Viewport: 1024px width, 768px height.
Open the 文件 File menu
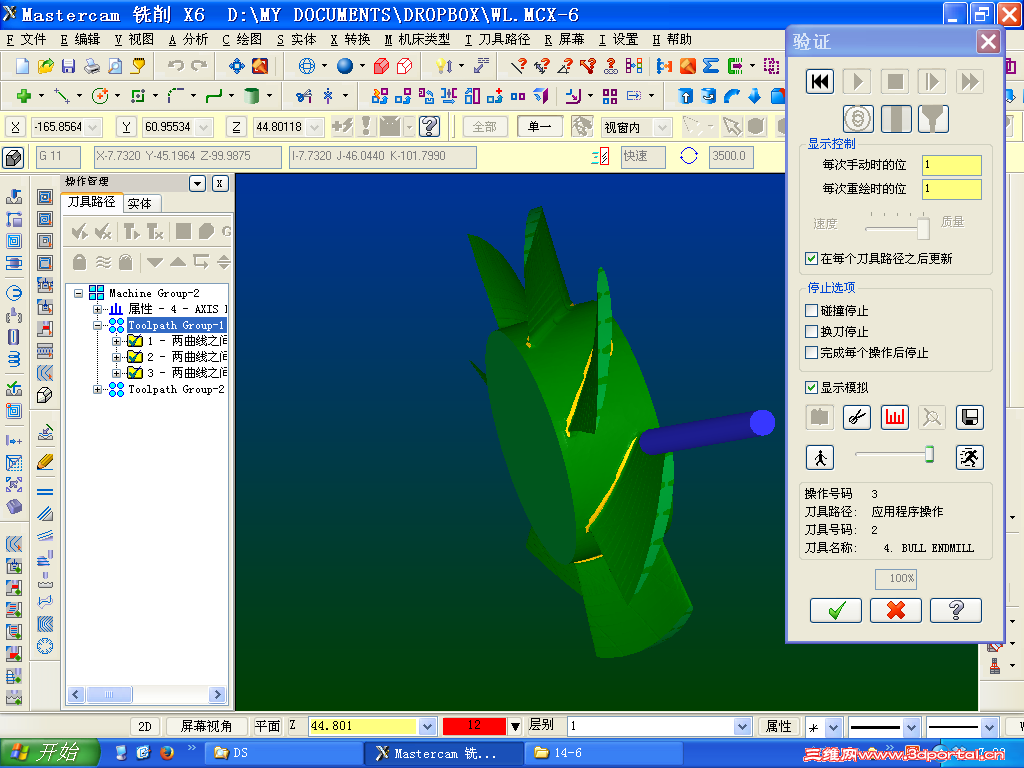[26, 40]
